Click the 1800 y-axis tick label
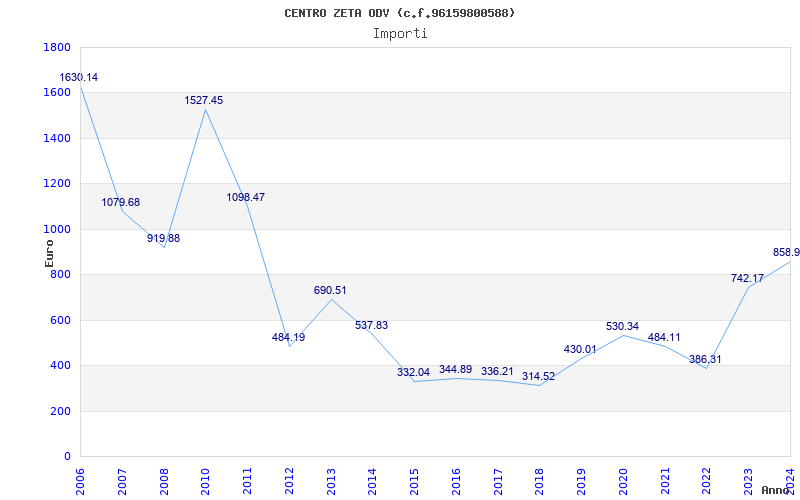Image resolution: width=800 pixels, height=500 pixels. 57,47
